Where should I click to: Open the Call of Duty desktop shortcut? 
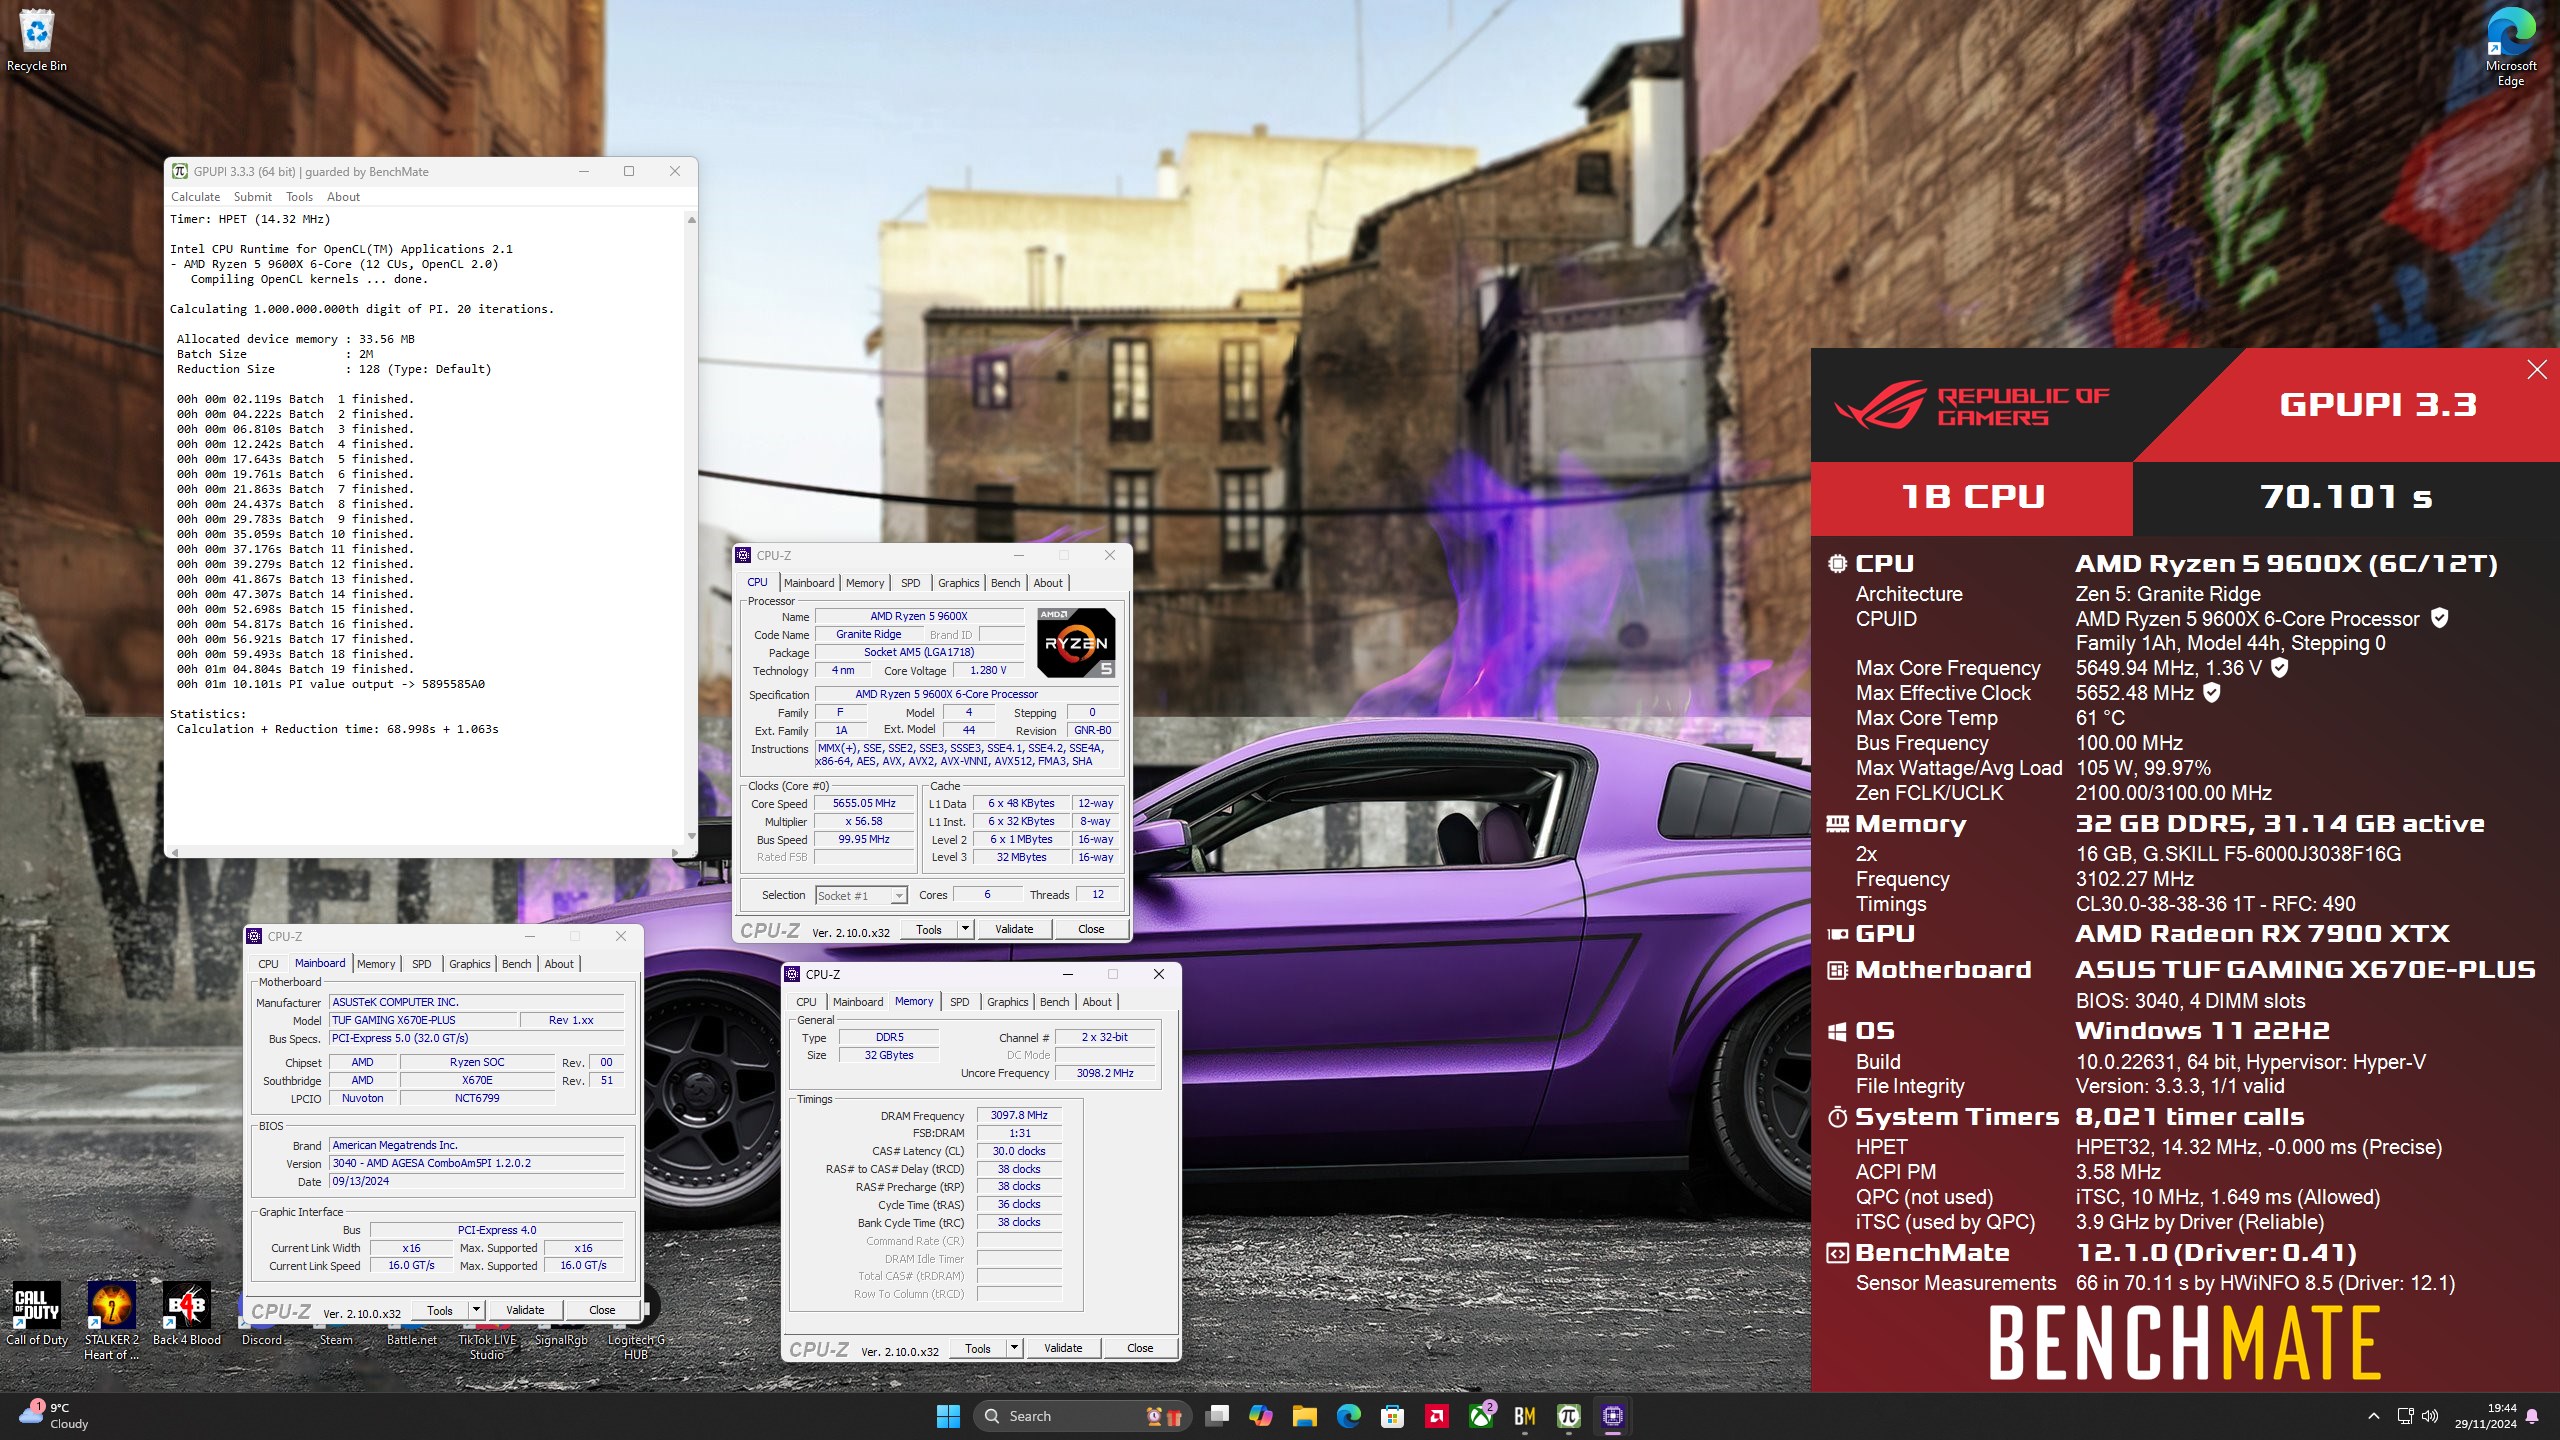coord(37,1315)
